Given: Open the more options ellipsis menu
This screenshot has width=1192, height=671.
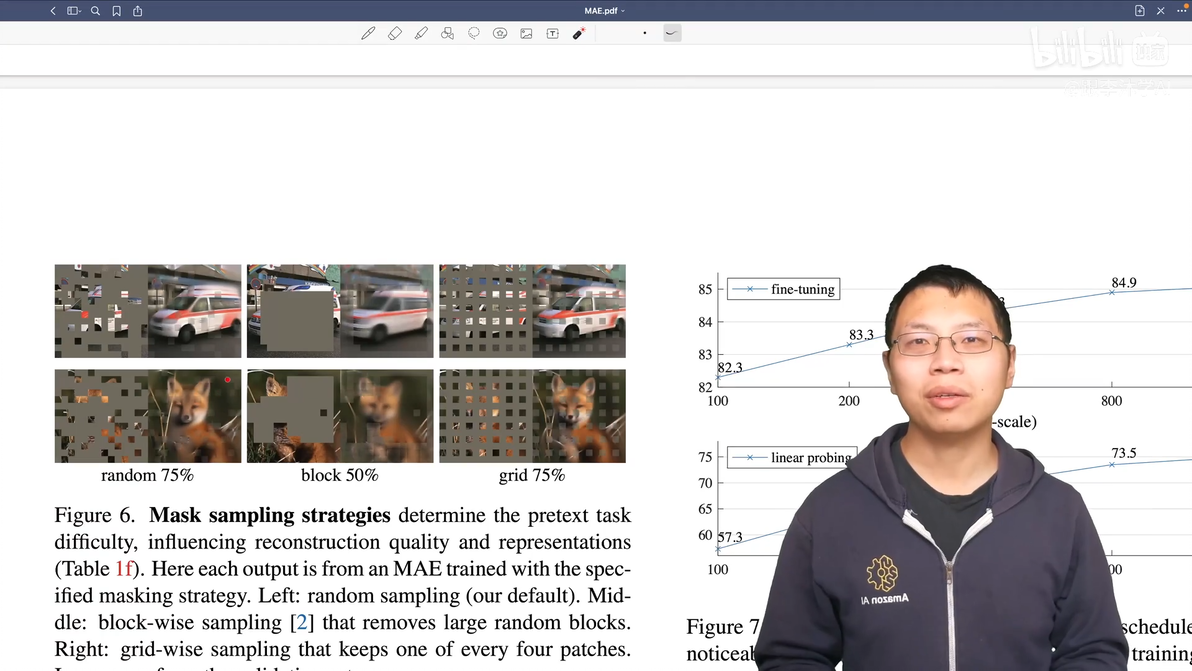Looking at the screenshot, I should coord(1182,11).
